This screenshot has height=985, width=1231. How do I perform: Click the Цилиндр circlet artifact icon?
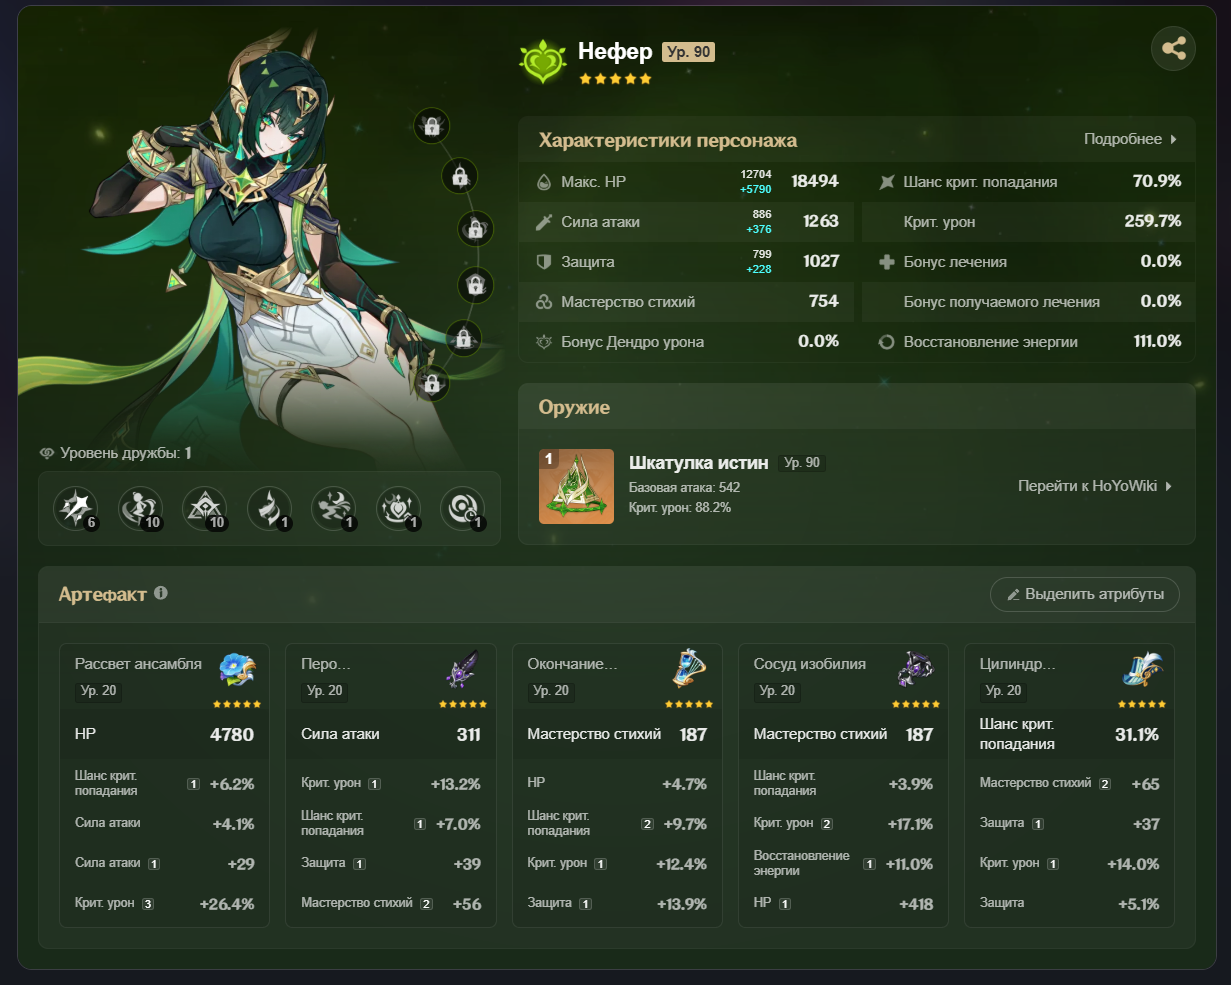(x=1142, y=671)
